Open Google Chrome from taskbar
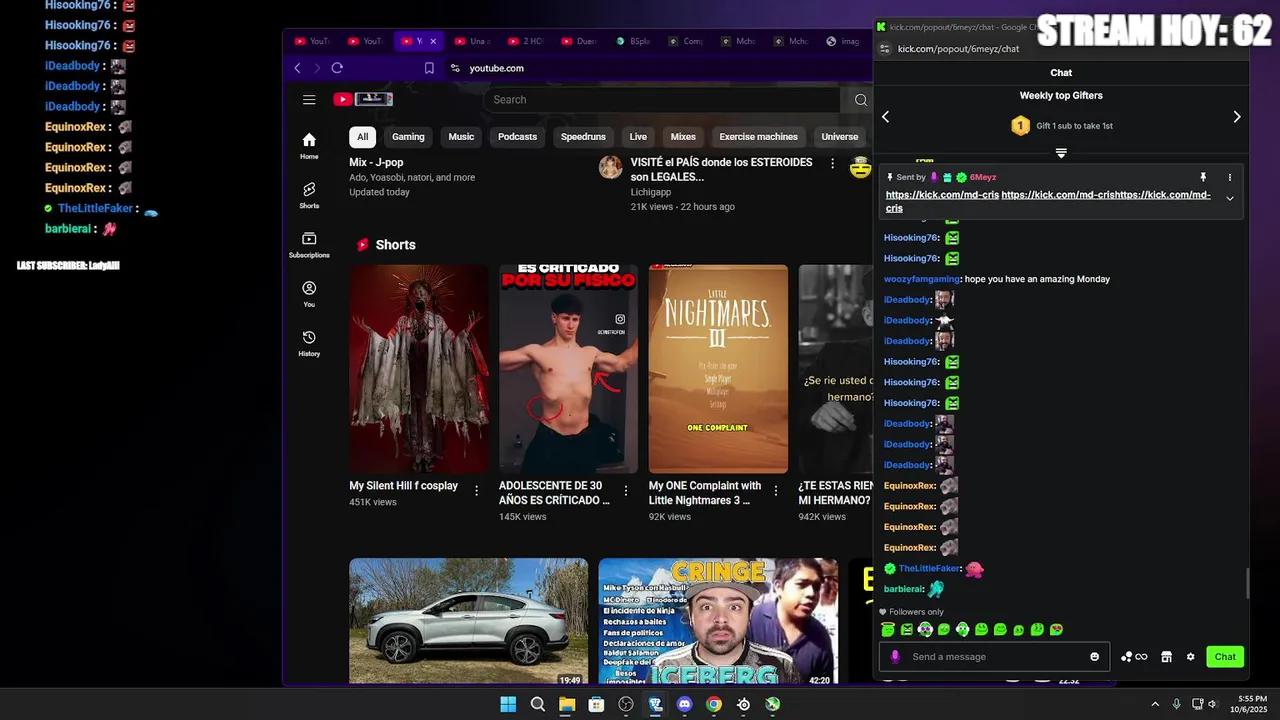This screenshot has height=720, width=1280. 714,704
